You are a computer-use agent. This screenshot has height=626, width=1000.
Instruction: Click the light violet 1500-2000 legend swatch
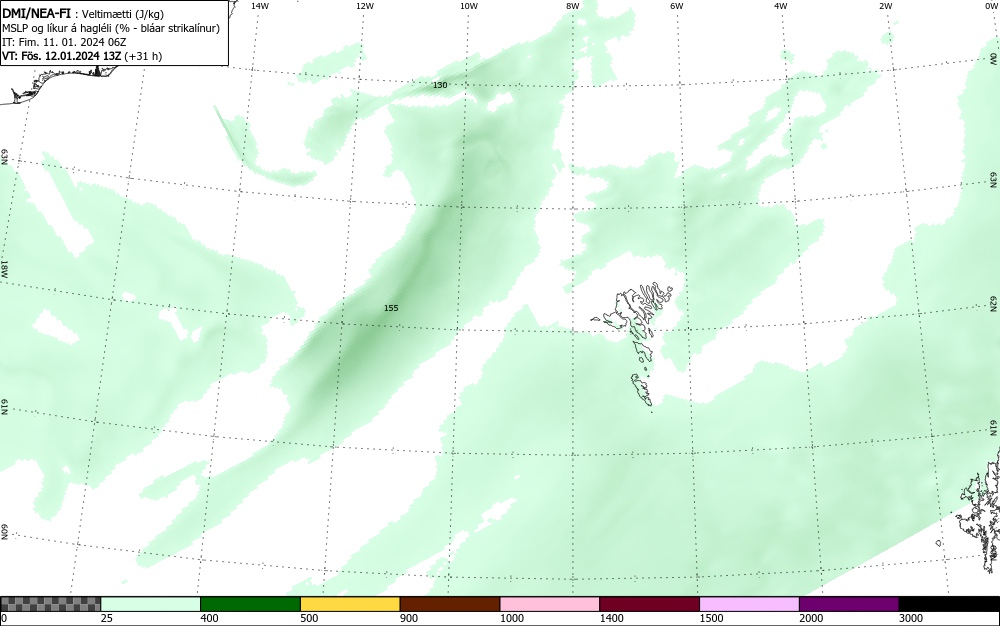pyautogui.click(x=749, y=604)
